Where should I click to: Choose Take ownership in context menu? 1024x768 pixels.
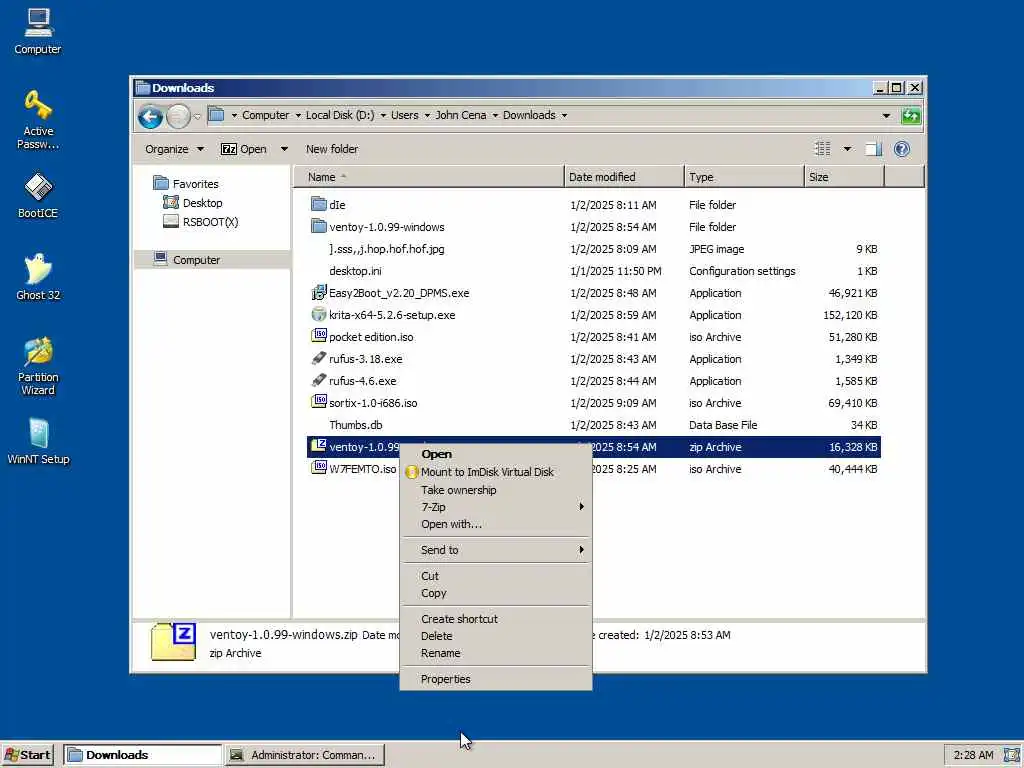tap(496, 490)
